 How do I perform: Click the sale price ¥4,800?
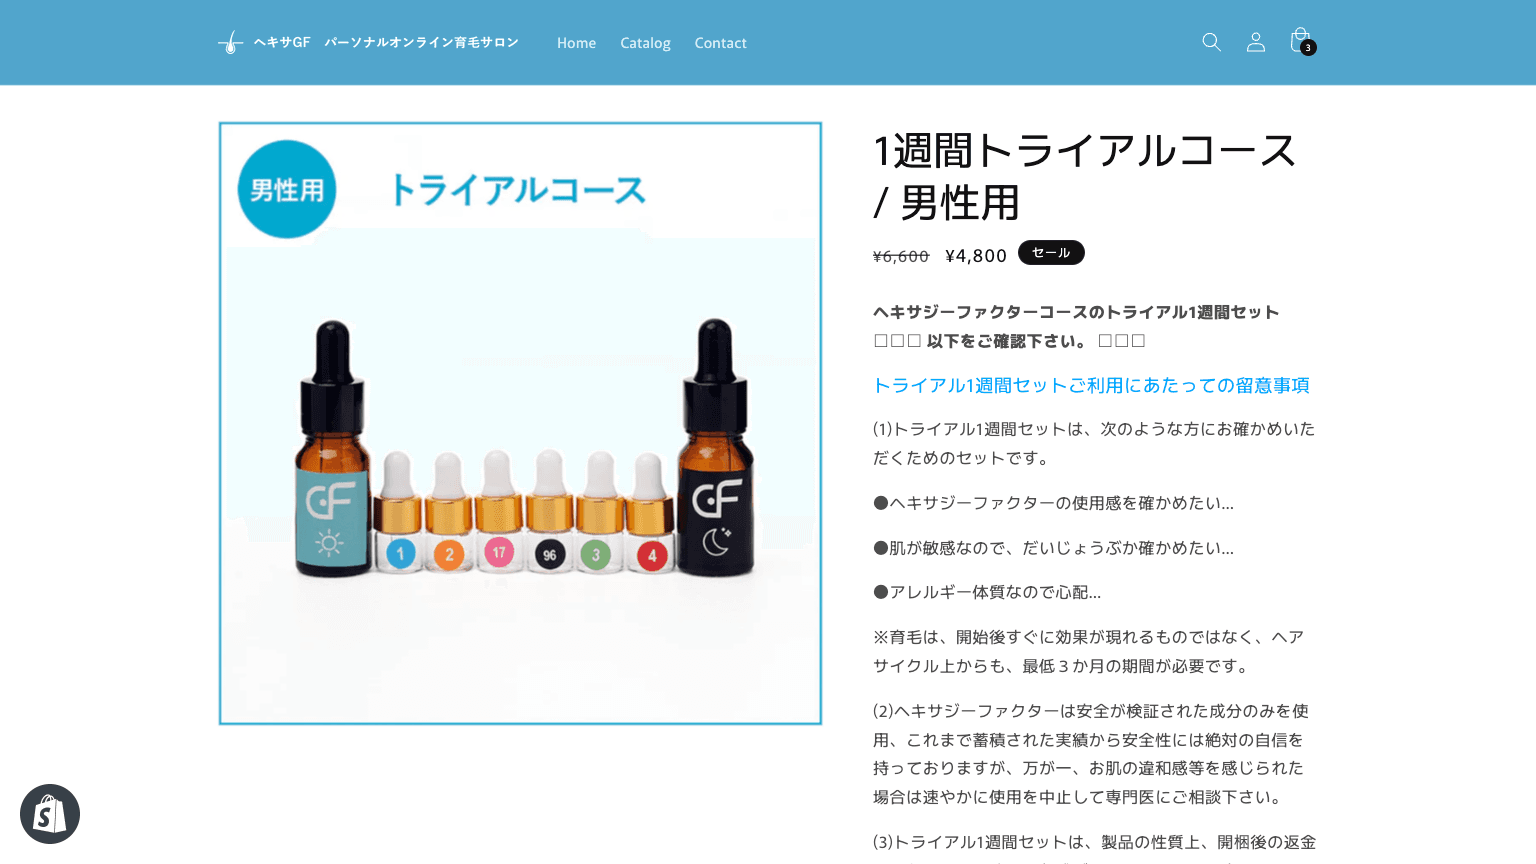click(976, 256)
